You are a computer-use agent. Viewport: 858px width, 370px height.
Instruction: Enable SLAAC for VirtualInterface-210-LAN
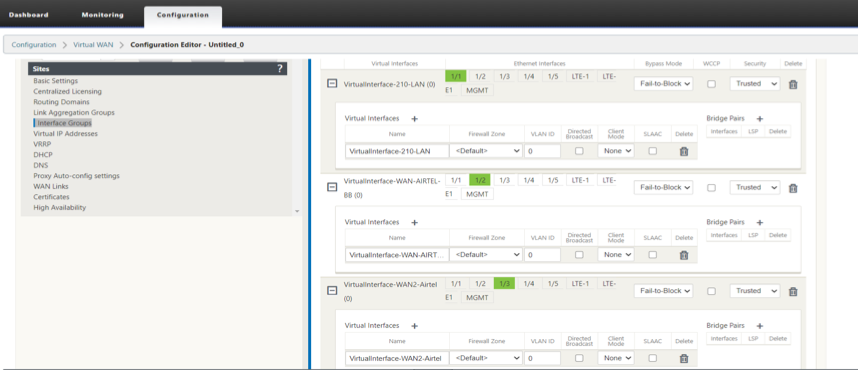653,151
